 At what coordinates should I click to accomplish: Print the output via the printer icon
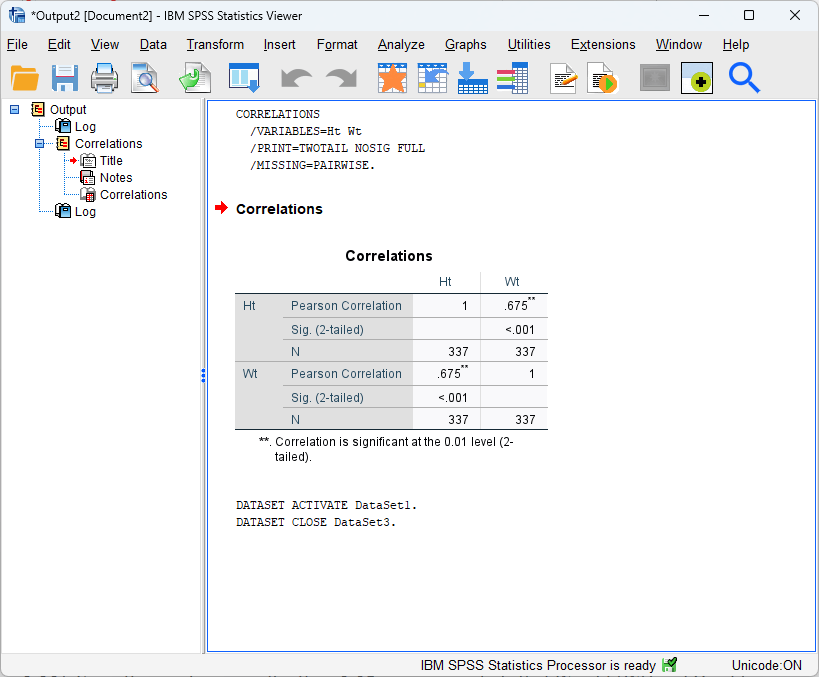click(104, 78)
